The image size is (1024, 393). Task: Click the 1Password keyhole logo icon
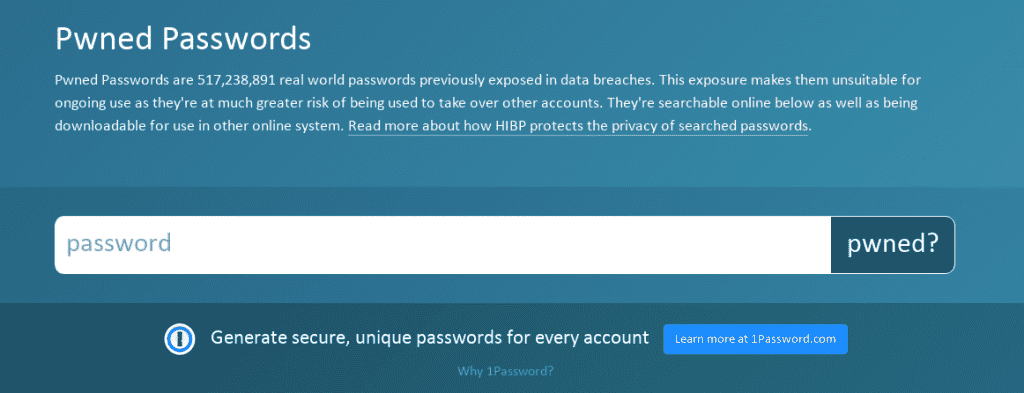[180, 339]
